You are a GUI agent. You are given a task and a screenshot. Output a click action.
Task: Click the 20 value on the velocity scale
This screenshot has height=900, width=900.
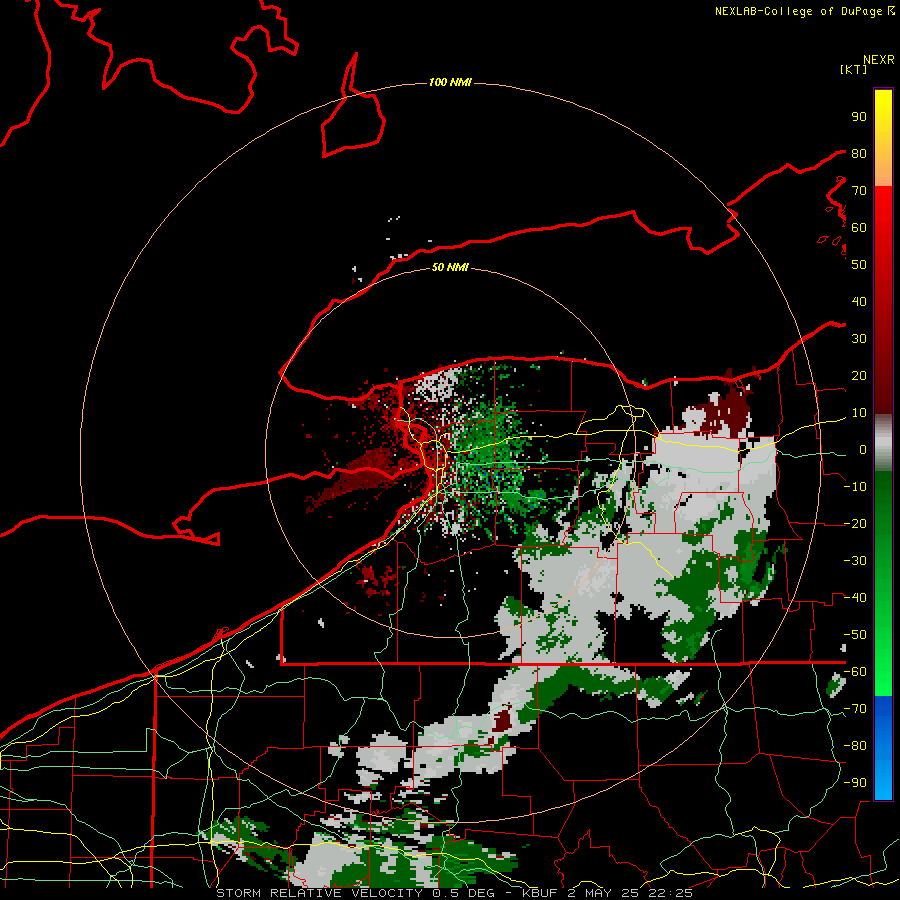tap(859, 375)
